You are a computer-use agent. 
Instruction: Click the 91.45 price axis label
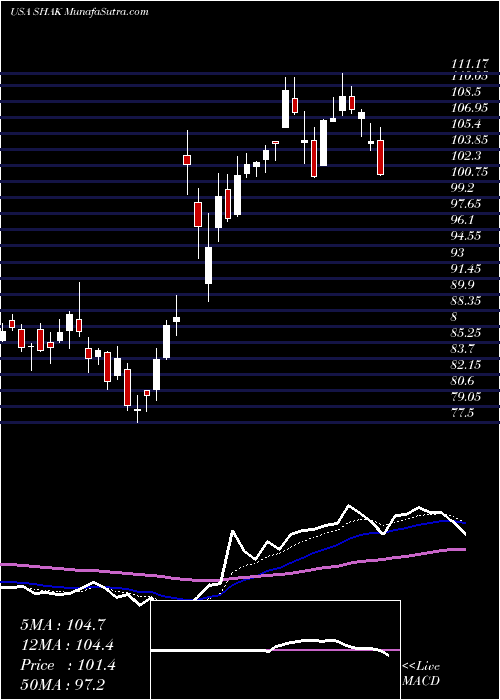tap(466, 268)
